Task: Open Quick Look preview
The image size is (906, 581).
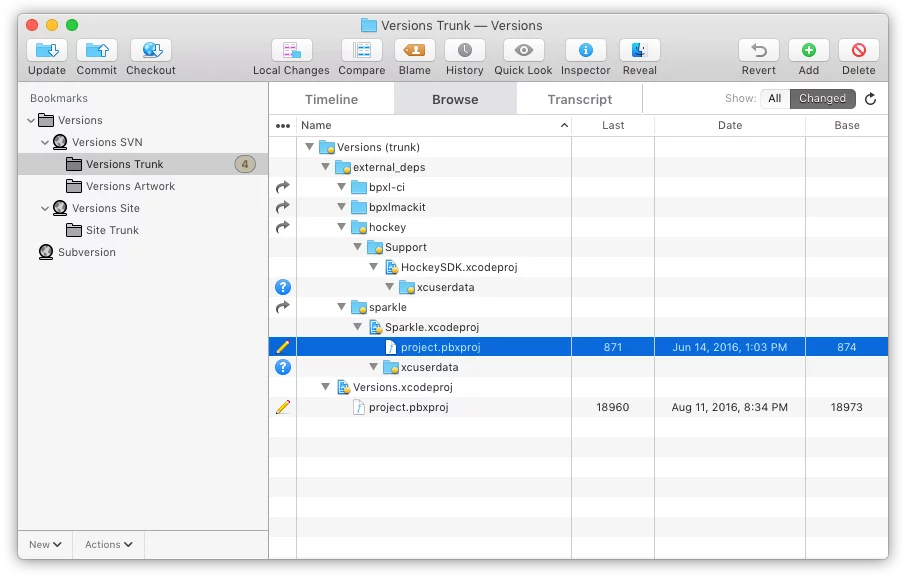Action: pos(523,50)
